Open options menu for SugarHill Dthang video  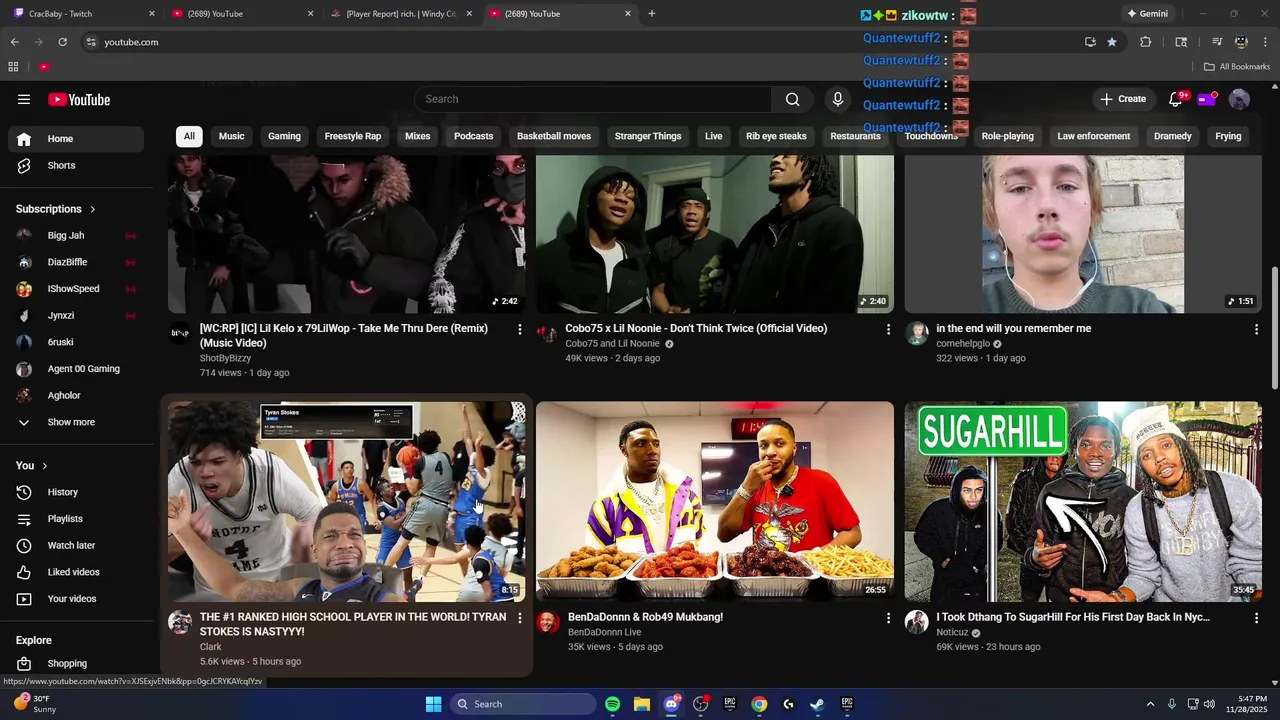(1256, 618)
